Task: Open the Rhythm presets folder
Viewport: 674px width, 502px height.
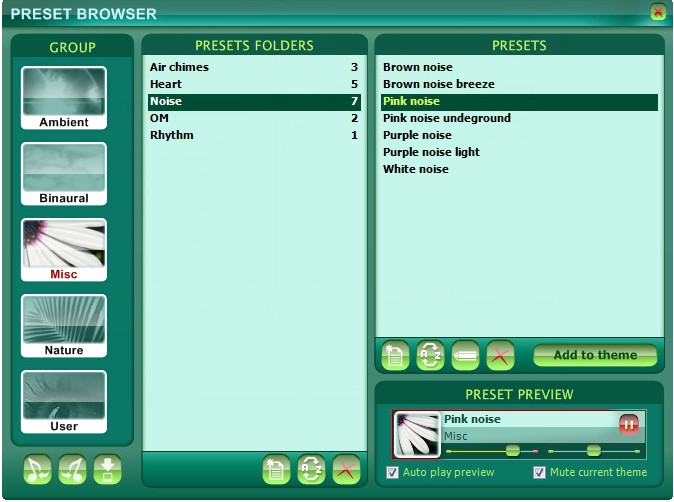Action: click(x=254, y=135)
